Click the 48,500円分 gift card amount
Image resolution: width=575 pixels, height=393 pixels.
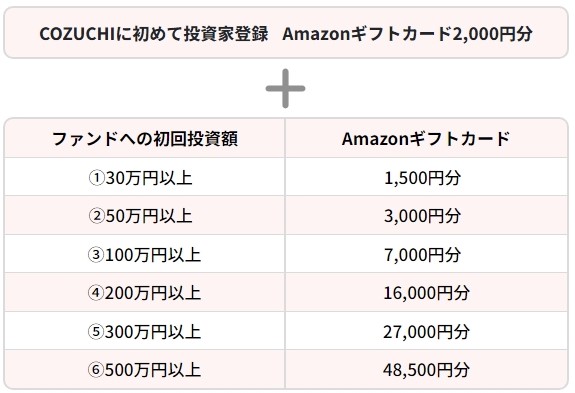[x=426, y=370]
